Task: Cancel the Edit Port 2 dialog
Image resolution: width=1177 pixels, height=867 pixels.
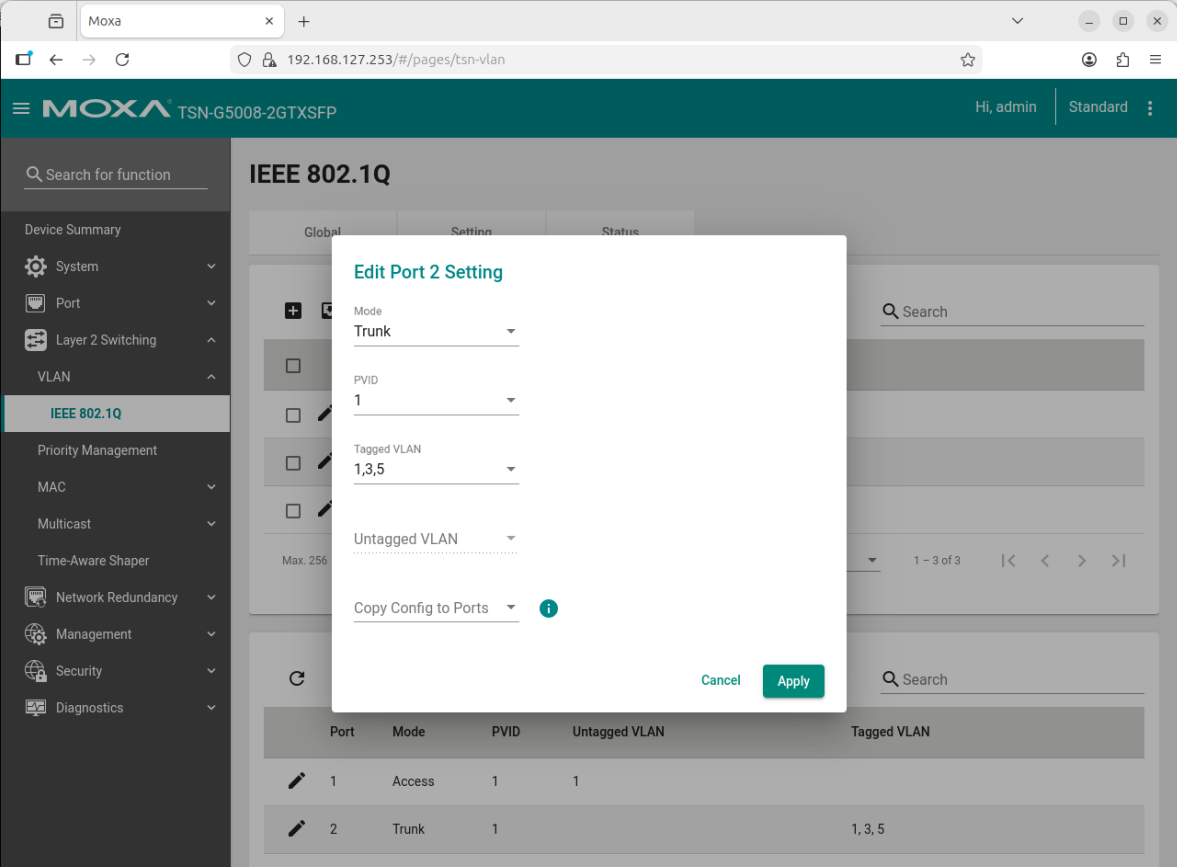Action: 720,680
